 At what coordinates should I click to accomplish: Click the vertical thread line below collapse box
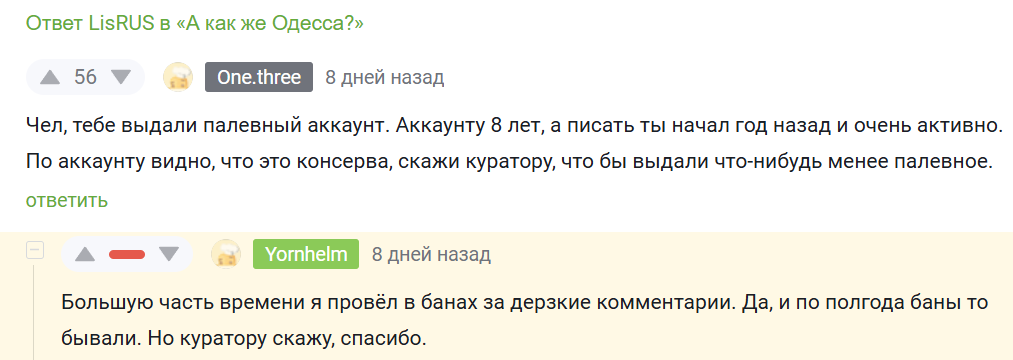[x=34, y=310]
